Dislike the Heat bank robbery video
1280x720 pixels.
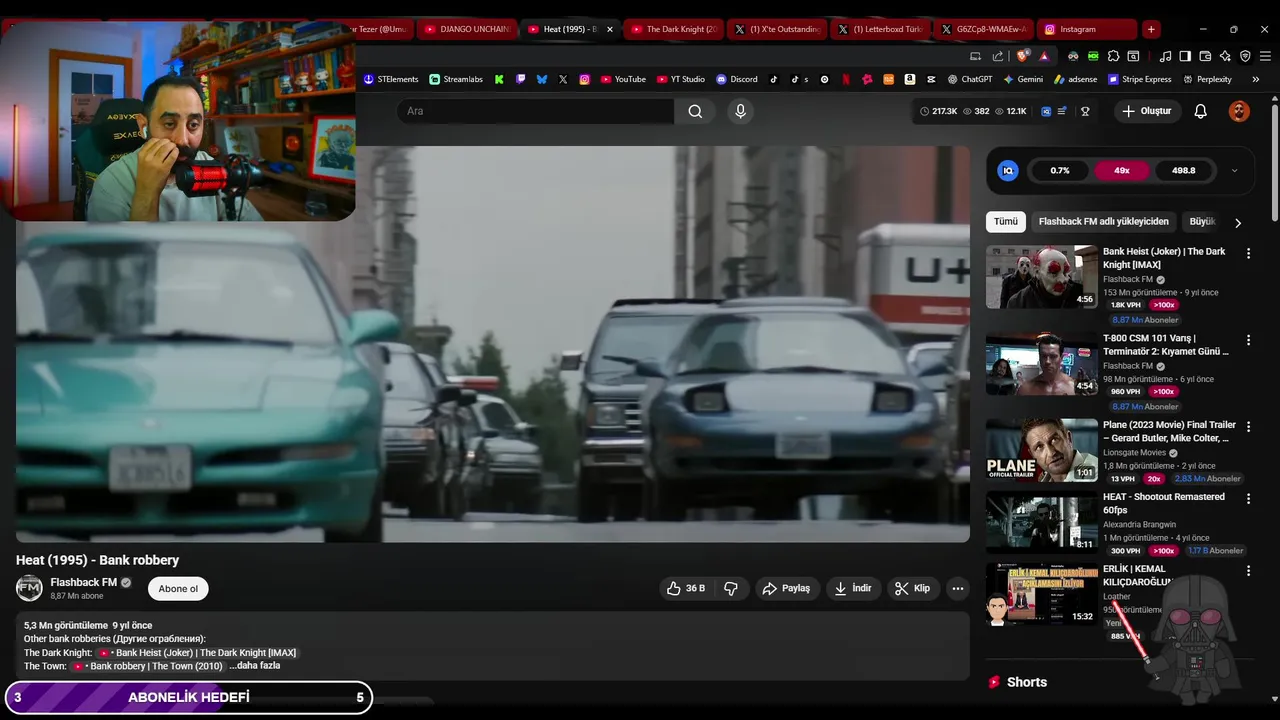click(731, 588)
